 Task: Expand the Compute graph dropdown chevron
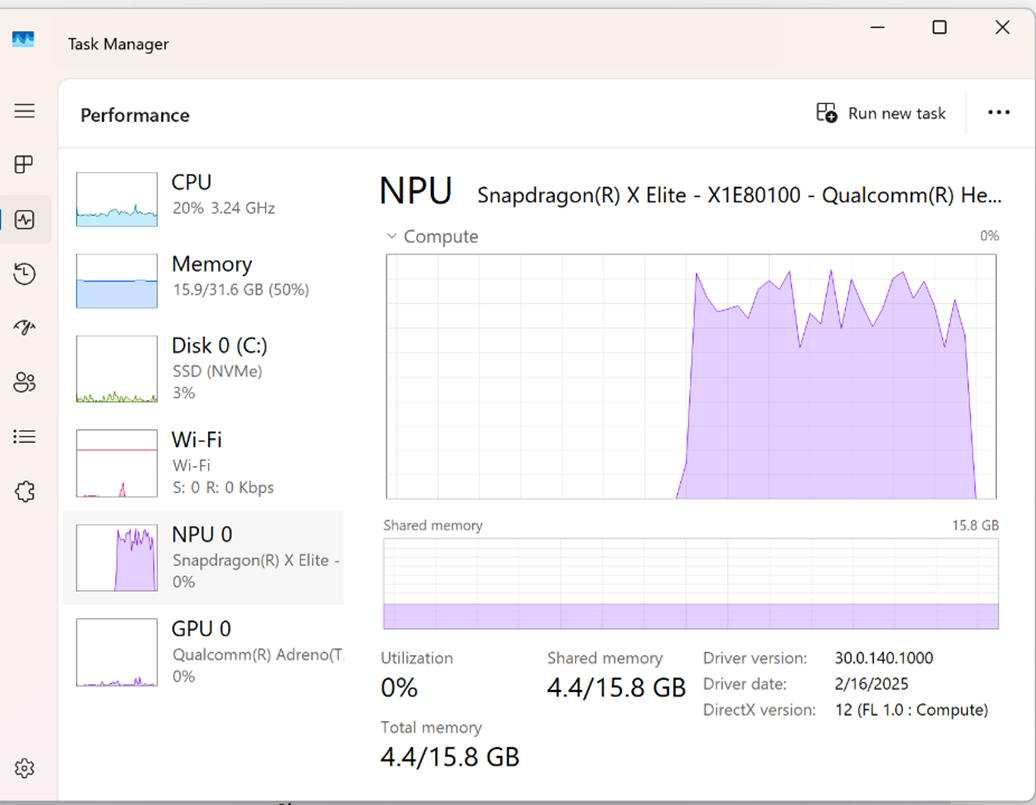pos(392,237)
